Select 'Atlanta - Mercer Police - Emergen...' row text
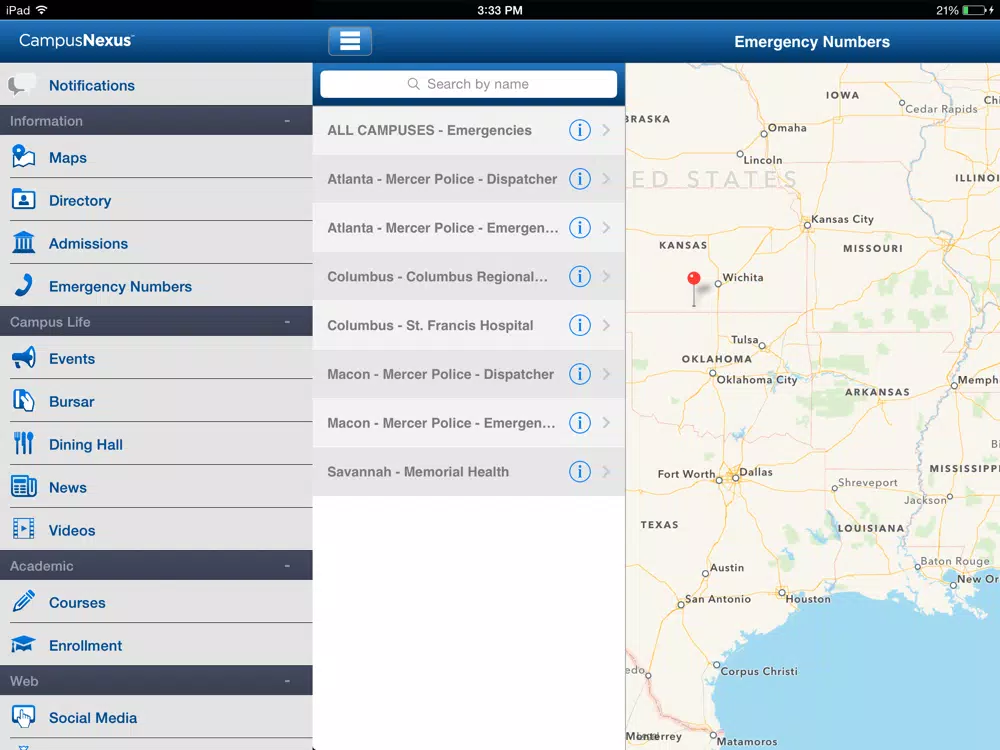 [443, 228]
